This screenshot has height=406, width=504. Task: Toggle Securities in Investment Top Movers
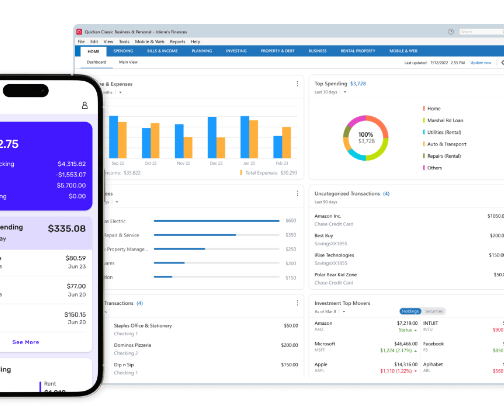(x=434, y=311)
